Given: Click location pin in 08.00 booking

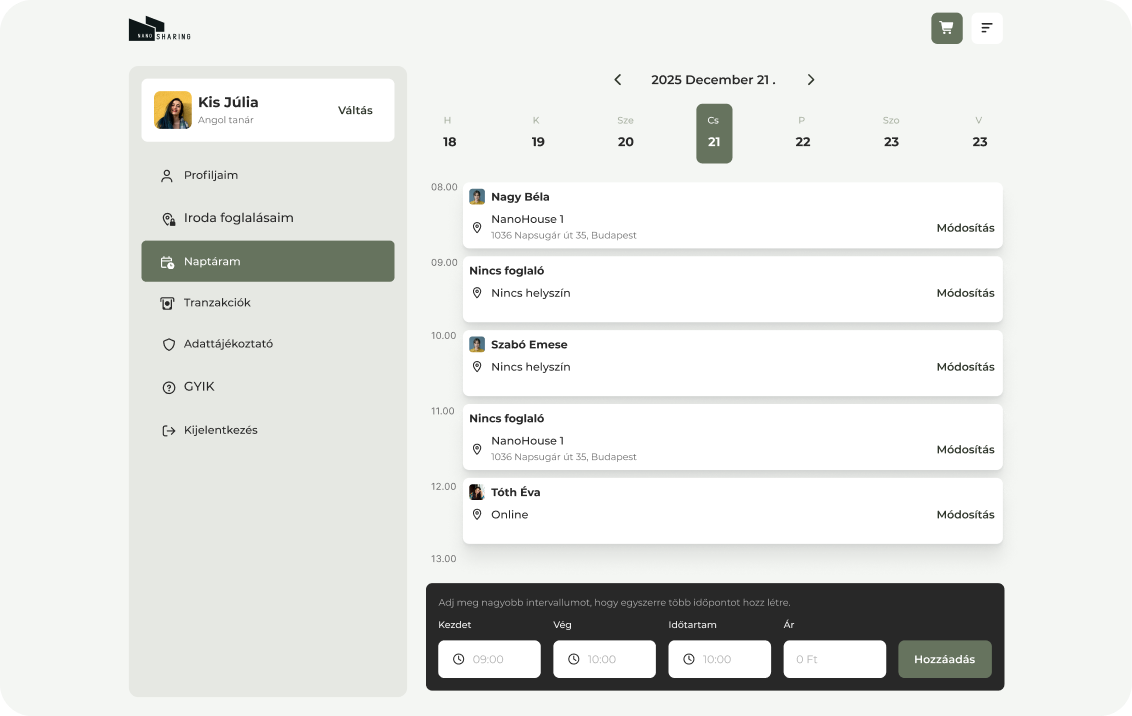Looking at the screenshot, I should pyautogui.click(x=477, y=227).
